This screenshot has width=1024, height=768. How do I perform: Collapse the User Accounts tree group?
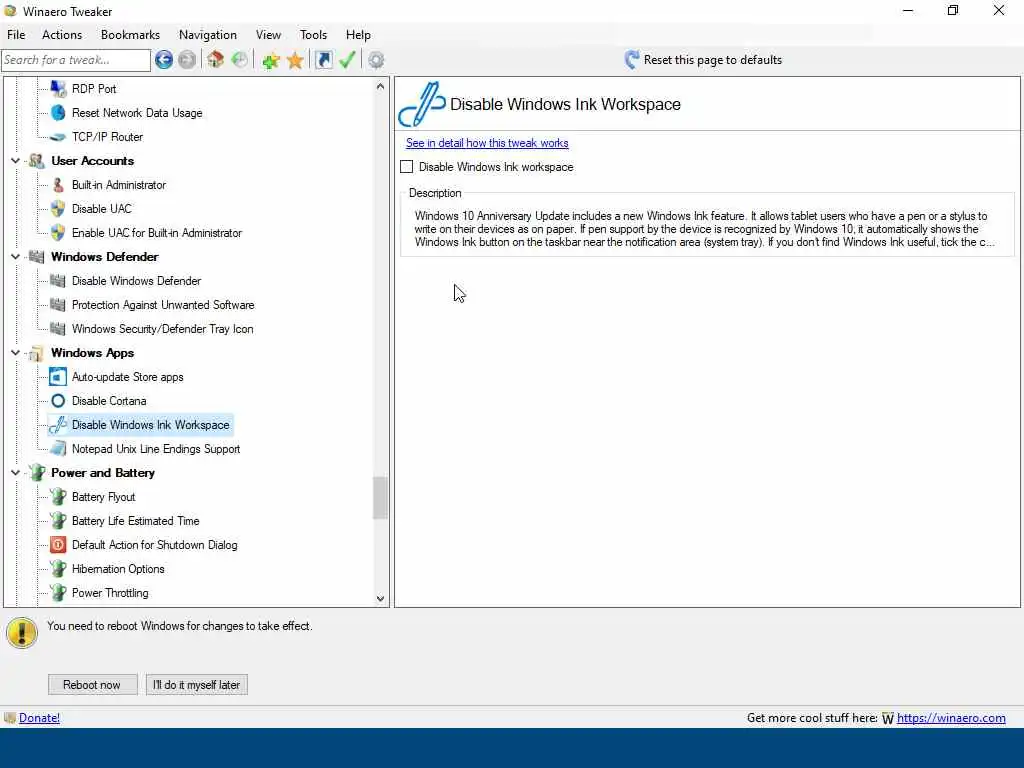(x=15, y=161)
